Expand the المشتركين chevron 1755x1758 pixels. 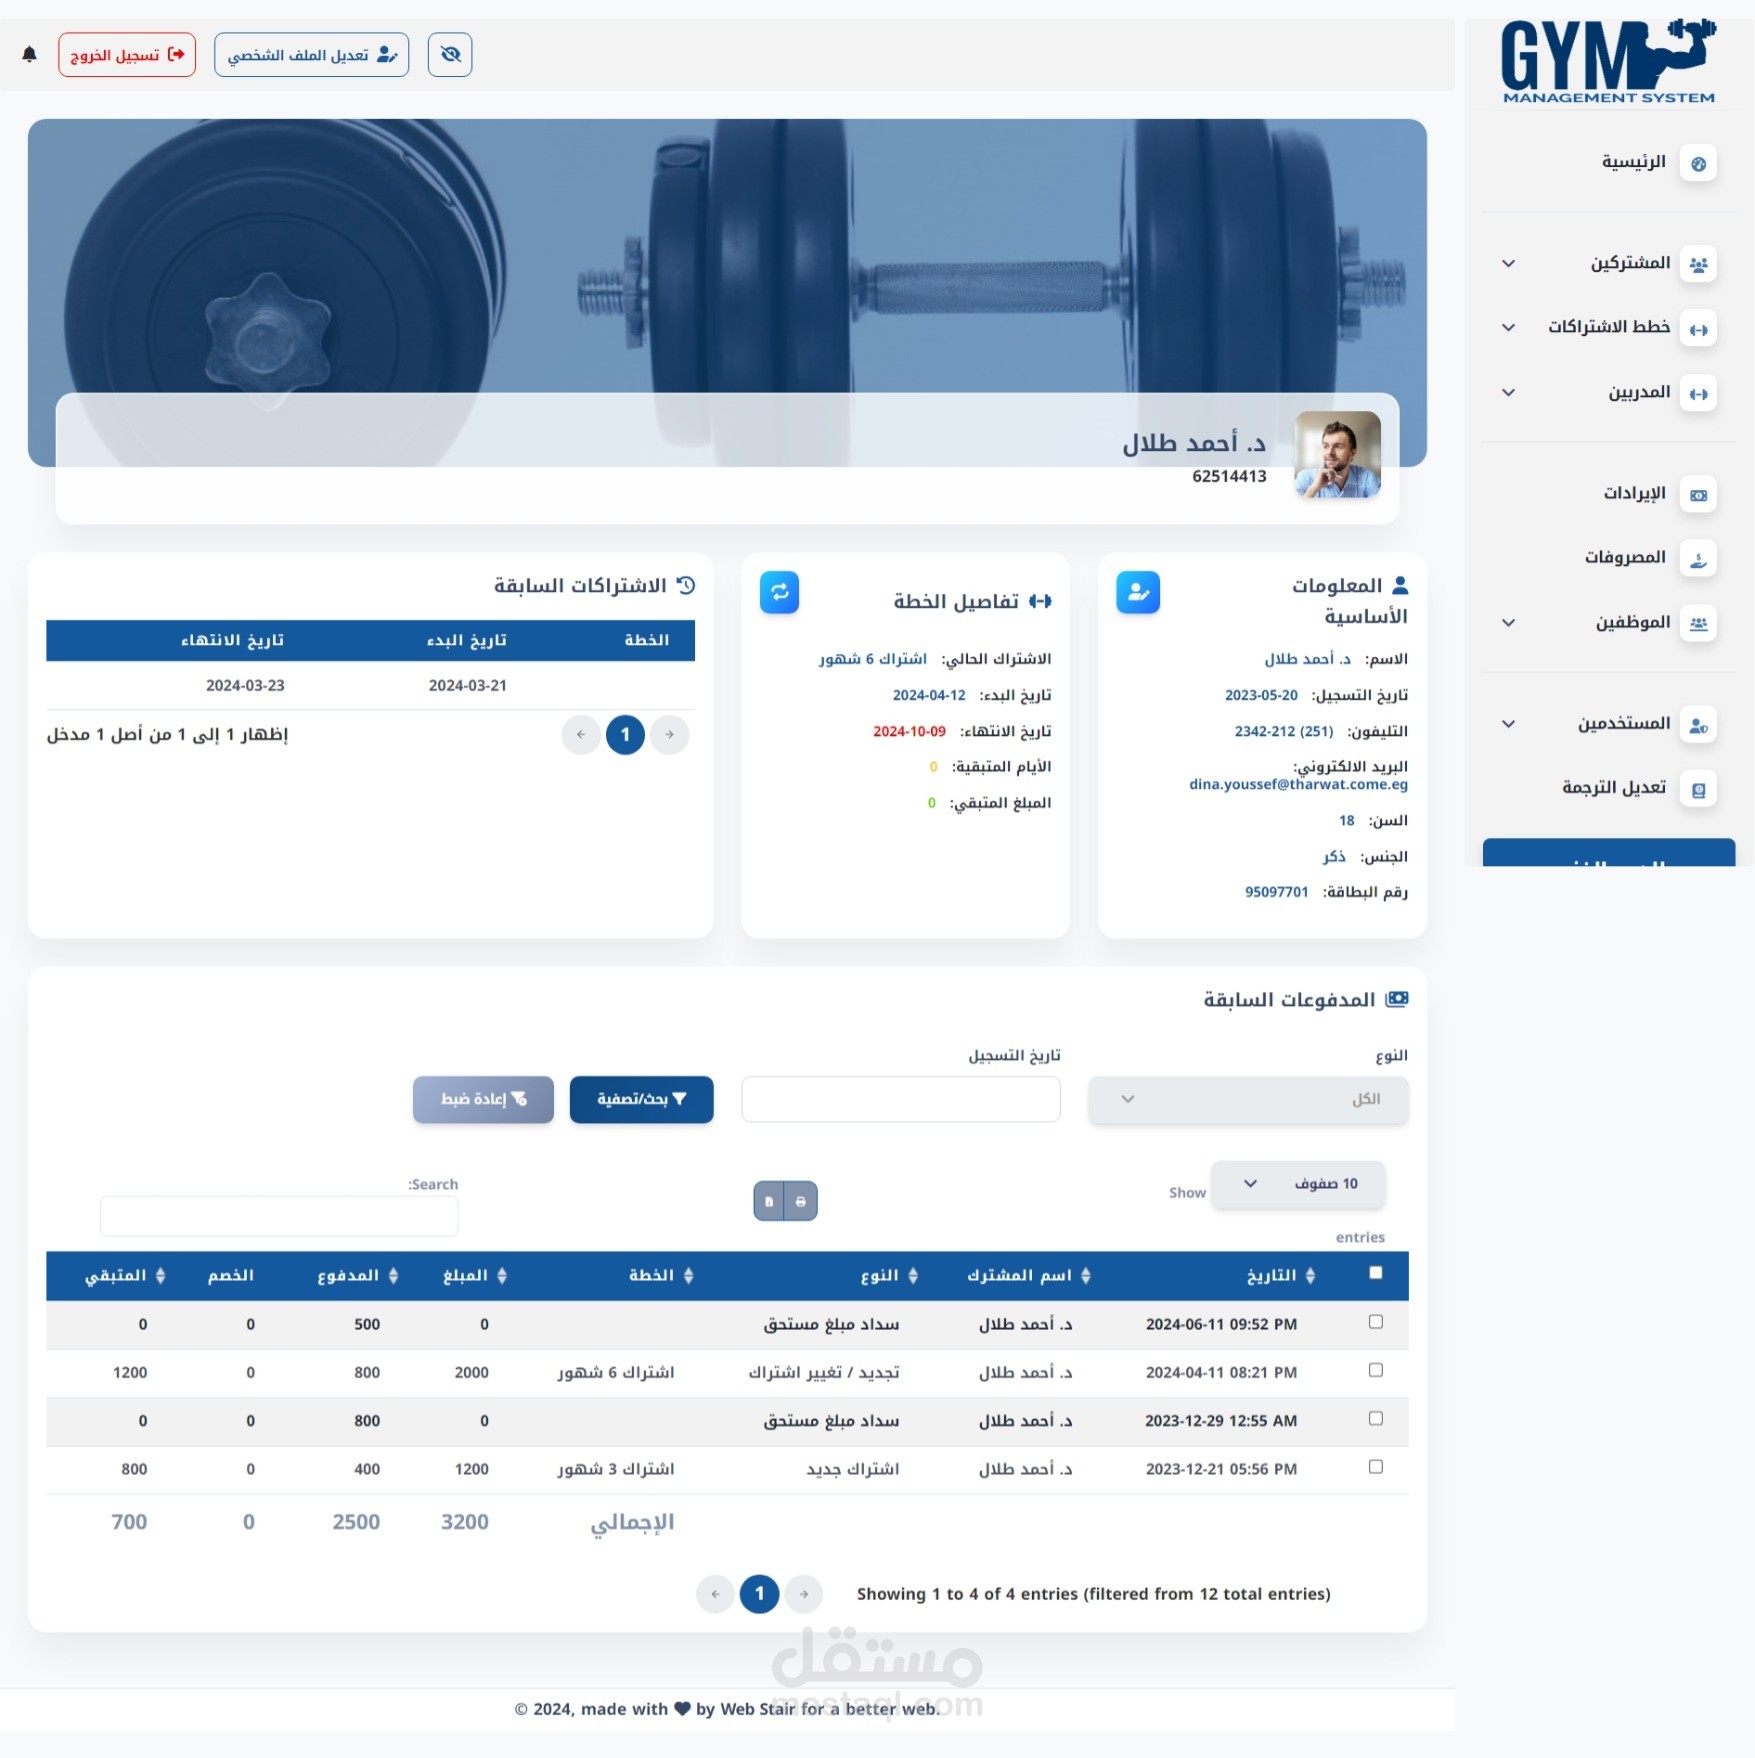(x=1509, y=264)
